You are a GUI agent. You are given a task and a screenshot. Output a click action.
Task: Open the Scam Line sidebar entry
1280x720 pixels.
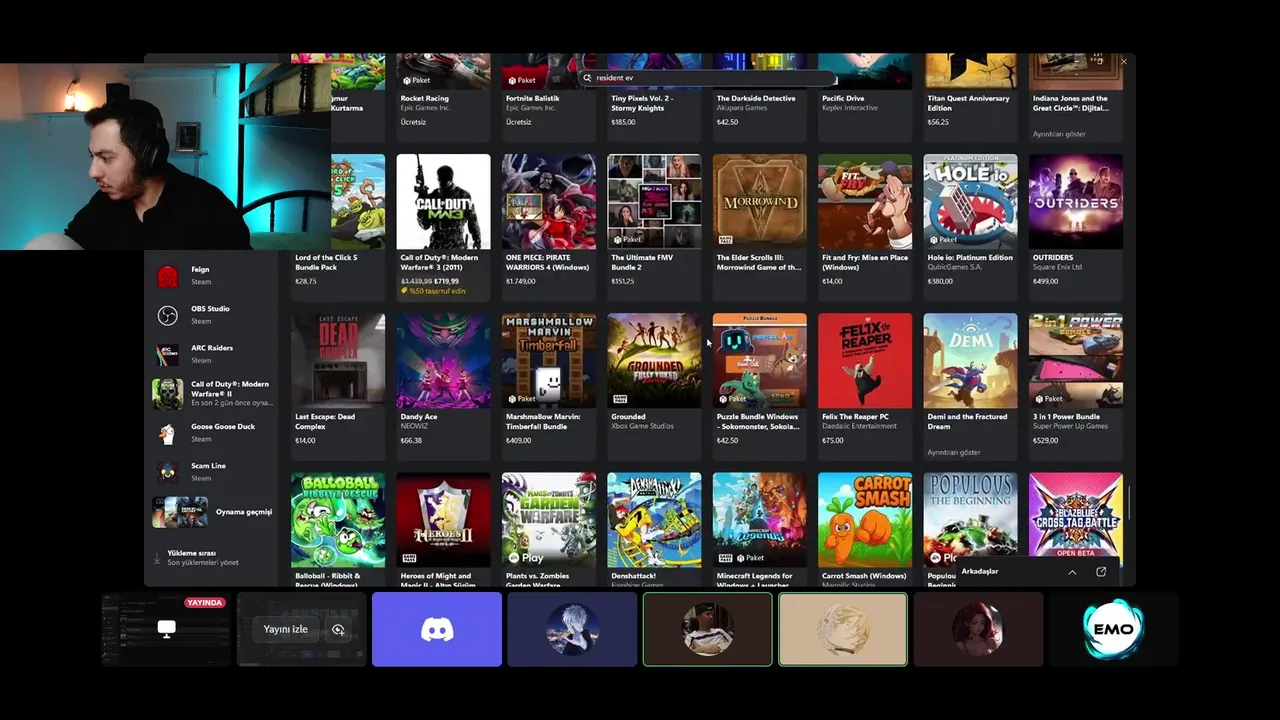[212, 472]
